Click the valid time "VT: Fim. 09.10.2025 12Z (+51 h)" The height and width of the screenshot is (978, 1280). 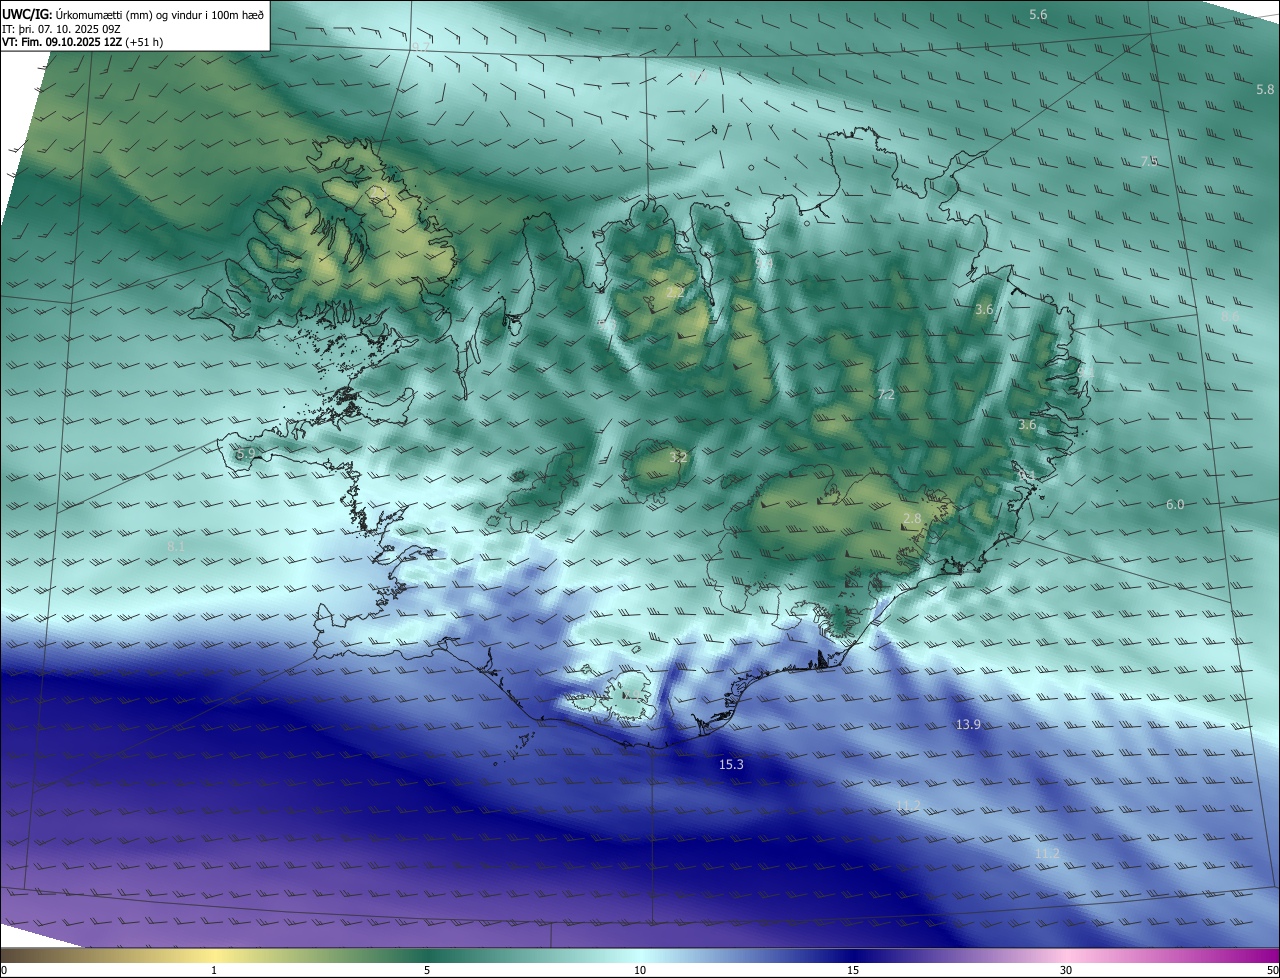coord(82,42)
